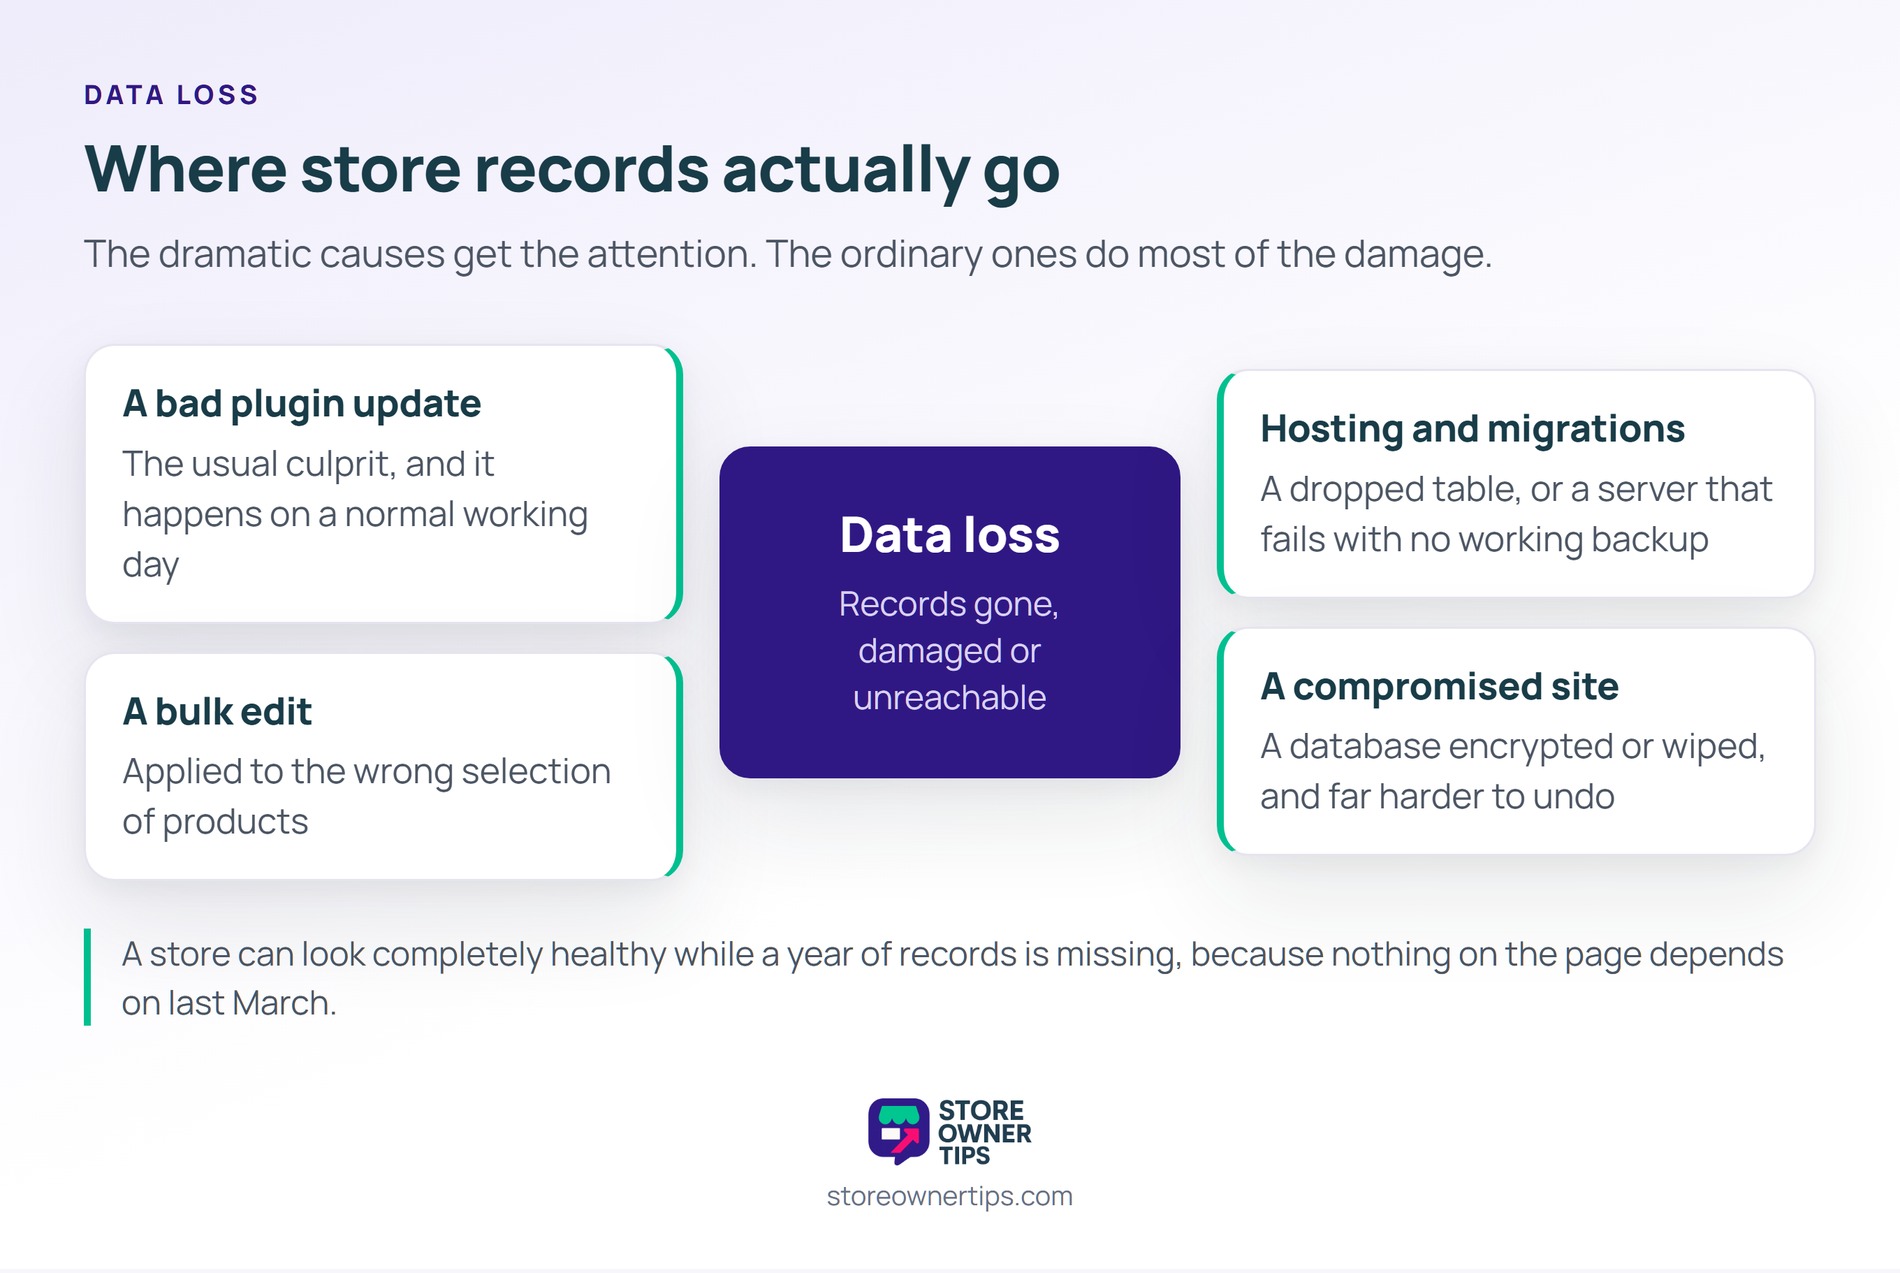The image size is (1900, 1273).
Task: Select the 'A bad plugin update' card heading
Action: (301, 404)
